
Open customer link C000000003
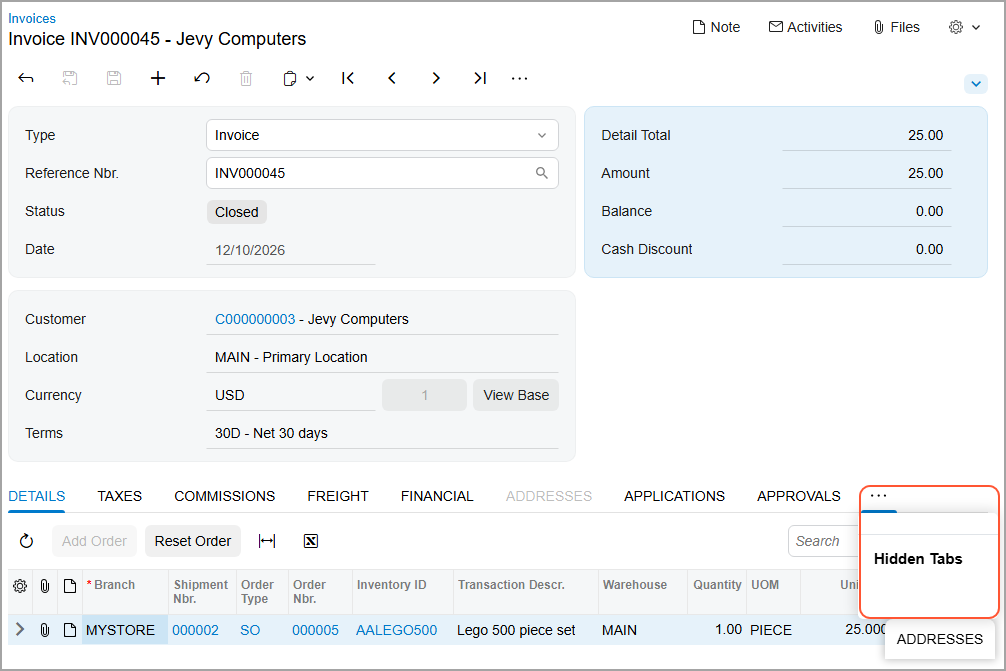255,319
